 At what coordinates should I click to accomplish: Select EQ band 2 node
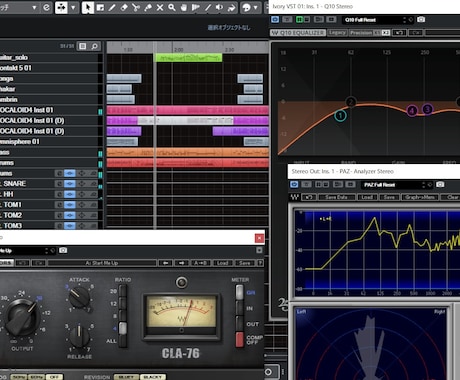click(351, 102)
